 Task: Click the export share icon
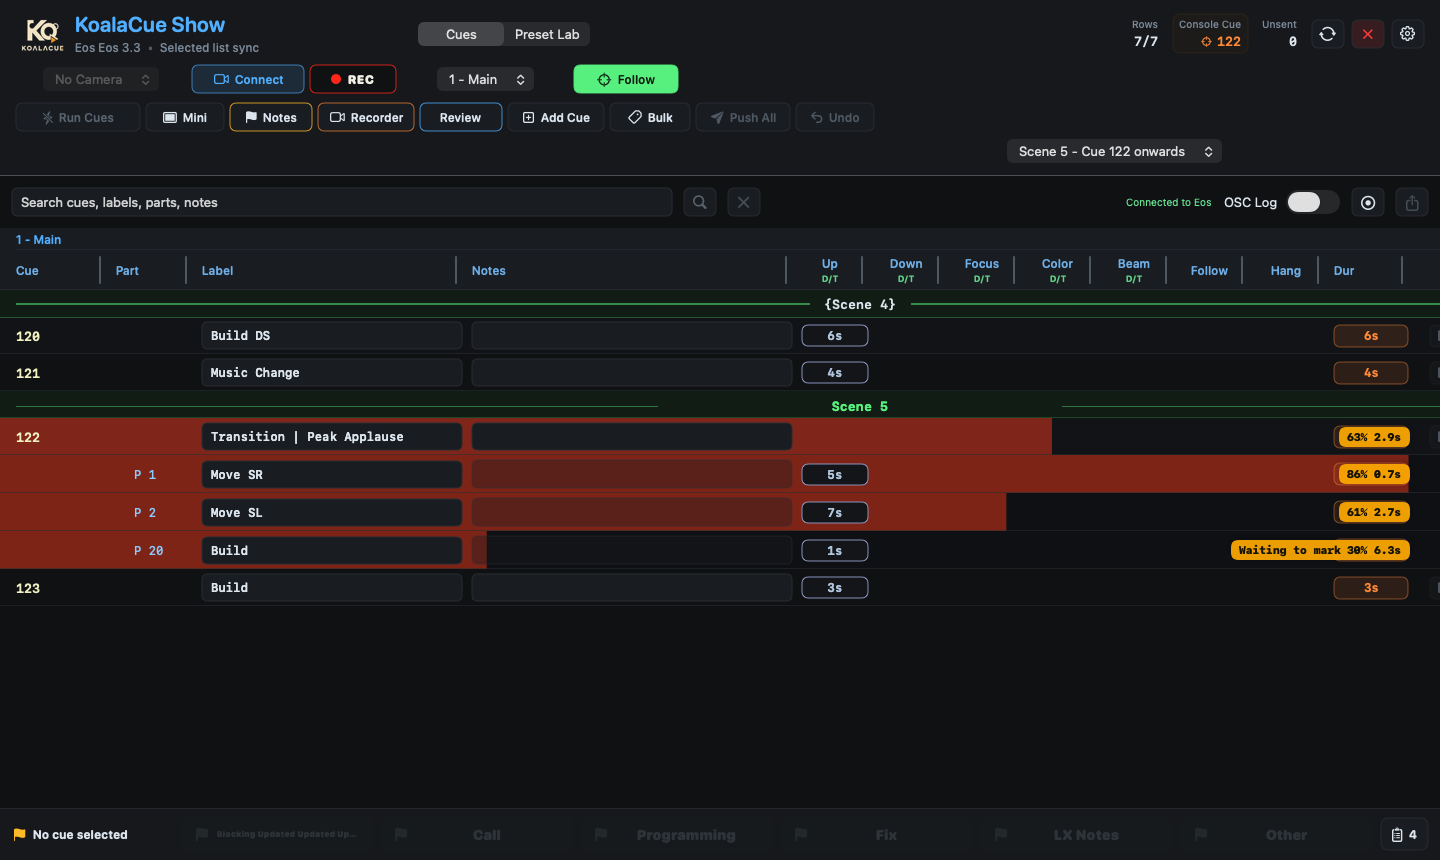1412,202
